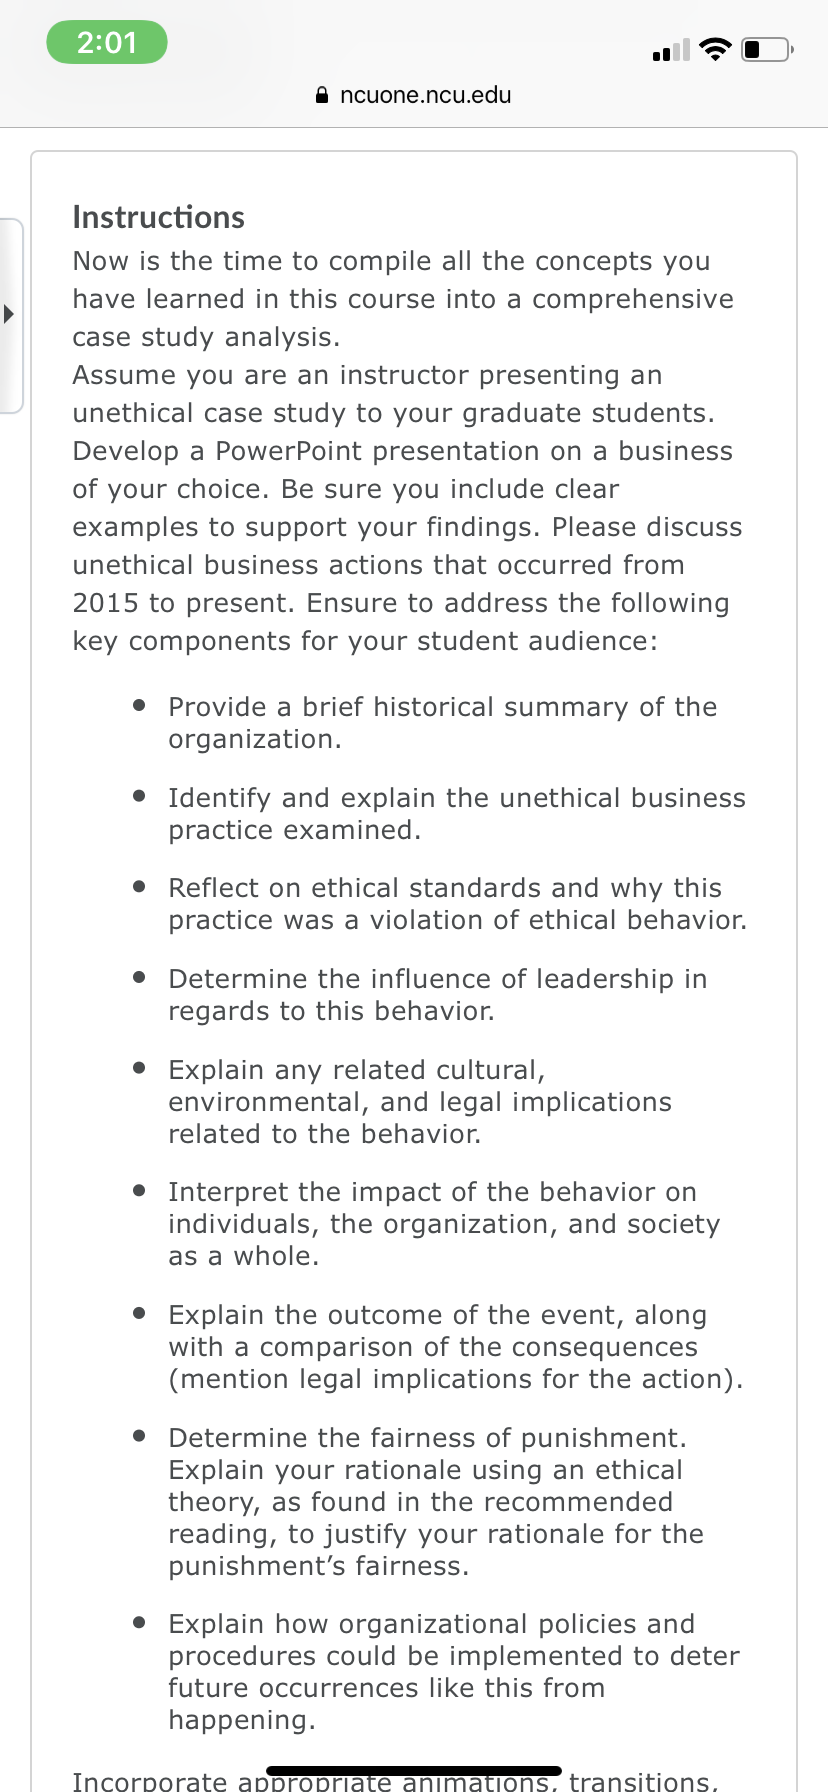Select the bullet 'Provide a brief historical summary'
This screenshot has height=1792, width=828.
click(x=443, y=723)
